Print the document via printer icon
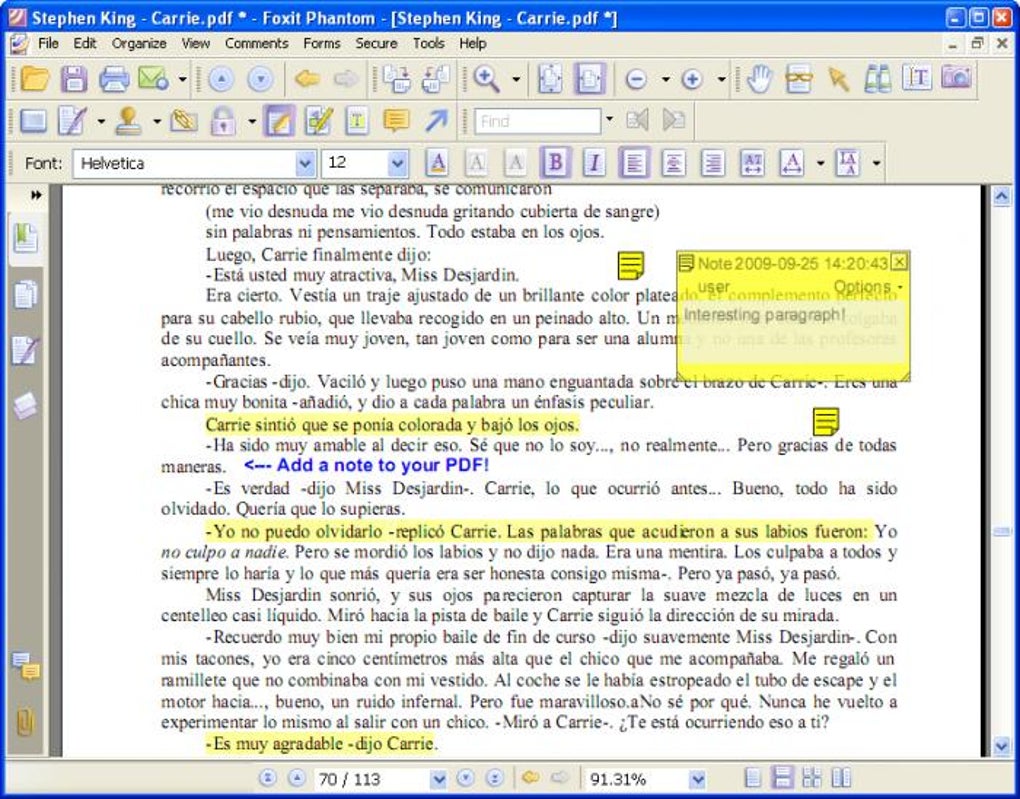This screenshot has height=799, width=1020. pos(114,79)
